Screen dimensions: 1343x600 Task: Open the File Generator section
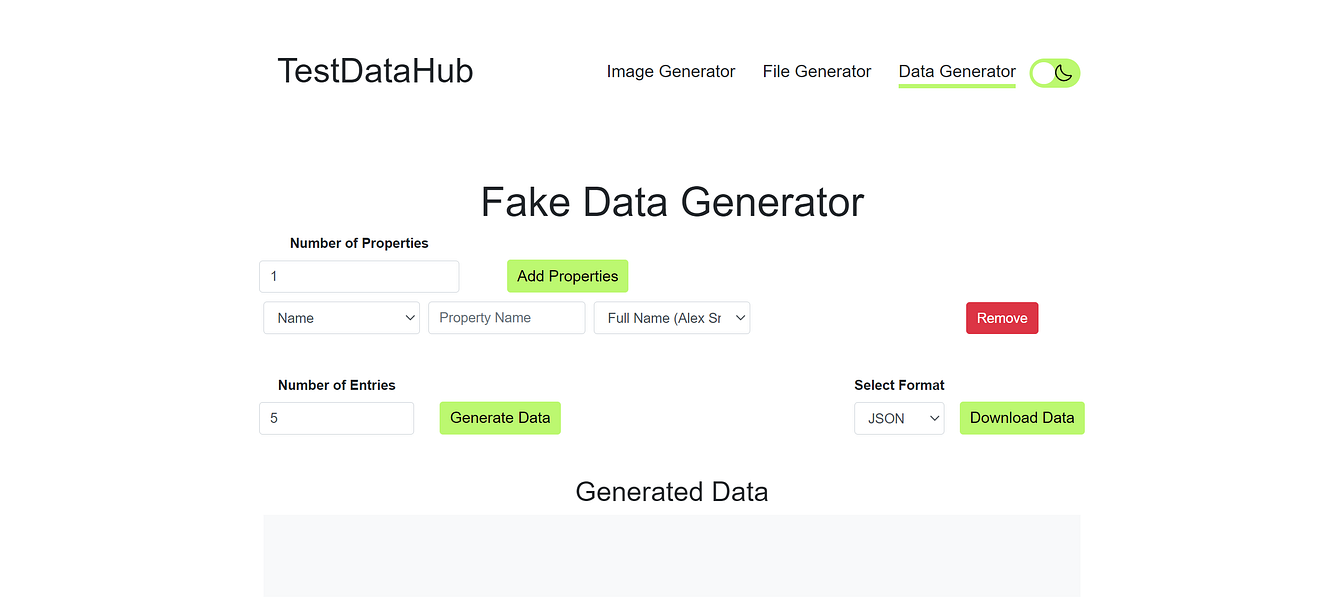[x=816, y=71]
